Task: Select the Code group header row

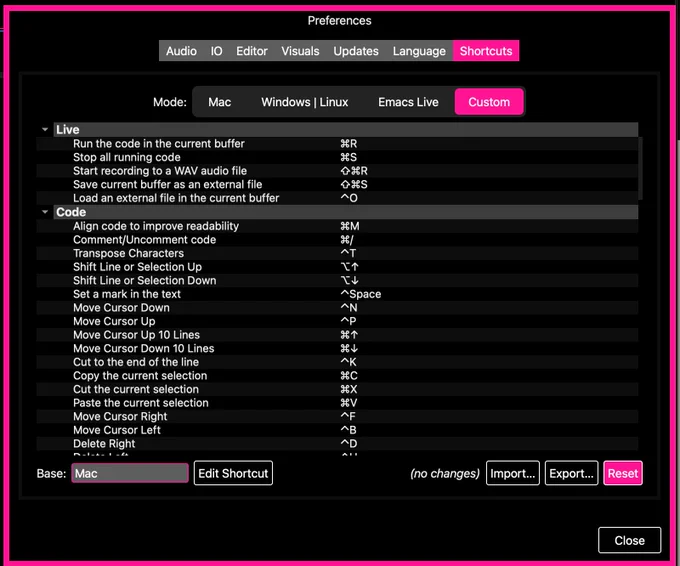Action: point(346,212)
